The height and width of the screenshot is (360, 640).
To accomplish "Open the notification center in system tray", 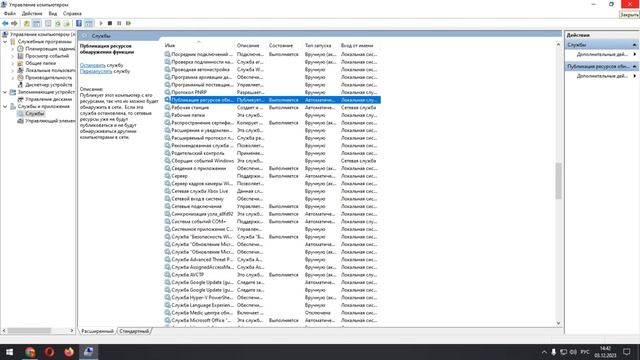I will coord(627,352).
